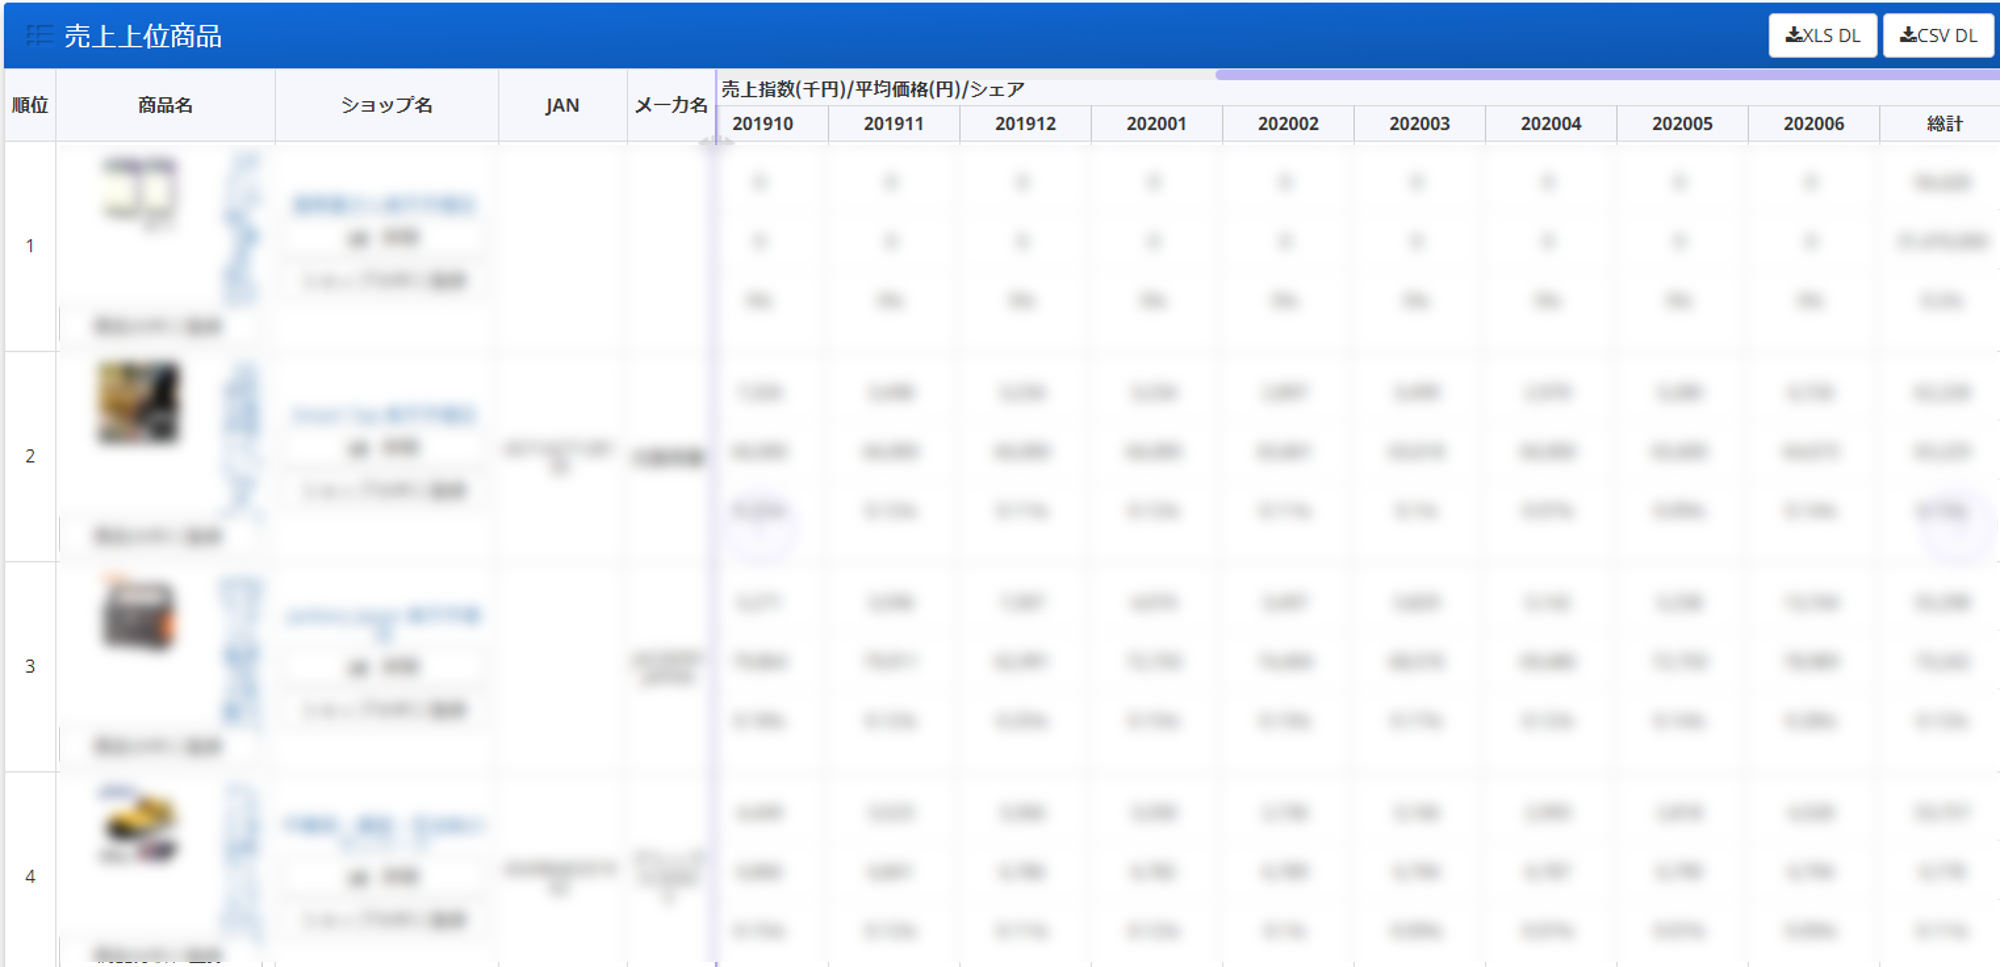Download the table using CSV DL

[1937, 36]
